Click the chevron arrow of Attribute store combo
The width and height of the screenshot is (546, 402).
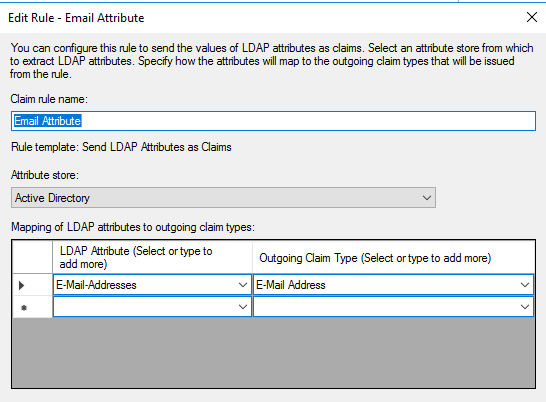coord(427,198)
